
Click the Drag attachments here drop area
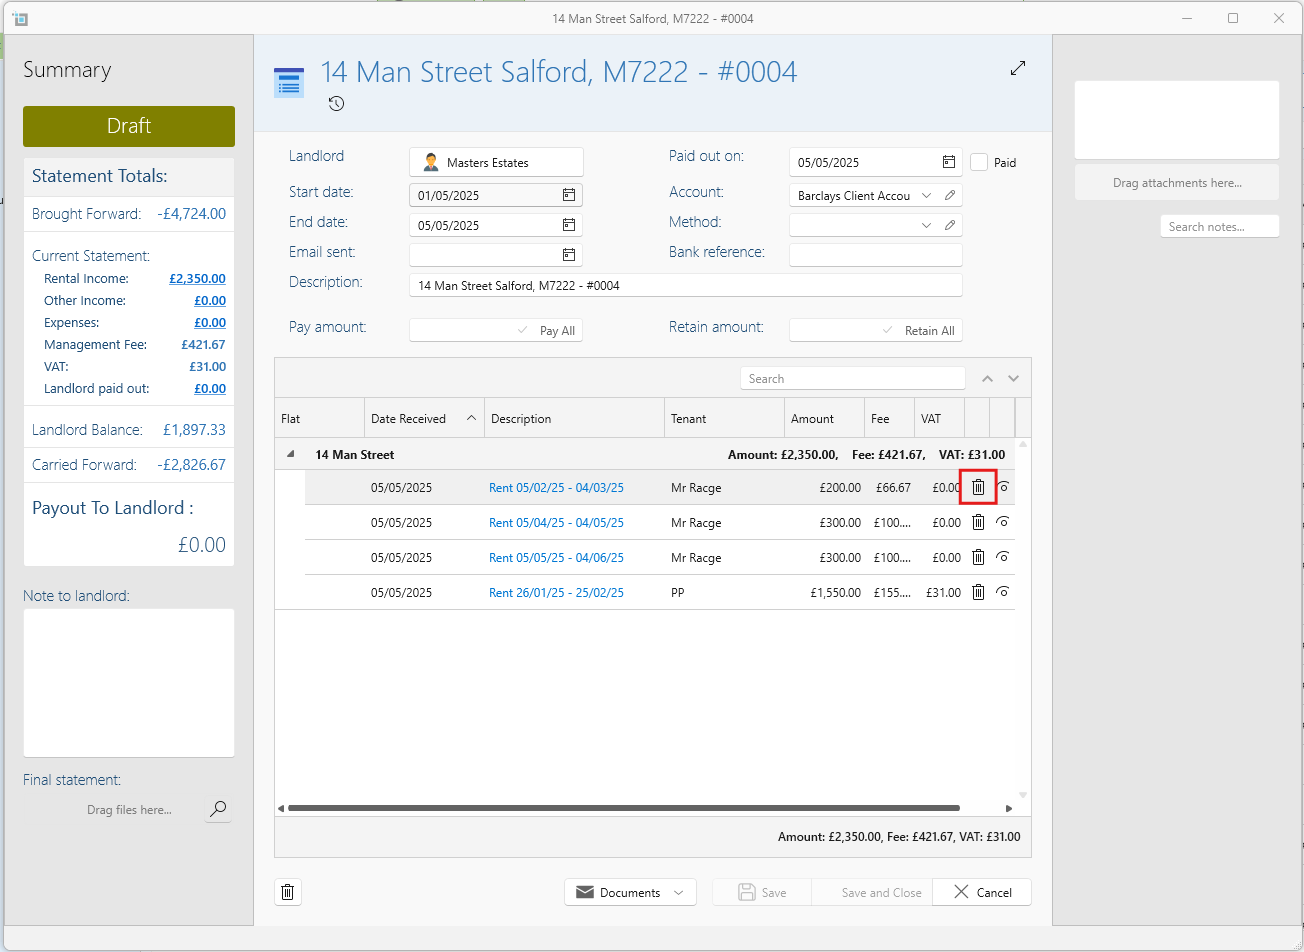pyautogui.click(x=1177, y=183)
